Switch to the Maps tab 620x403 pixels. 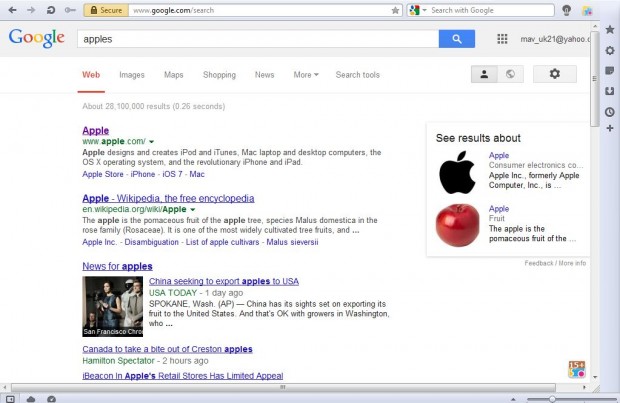click(174, 75)
